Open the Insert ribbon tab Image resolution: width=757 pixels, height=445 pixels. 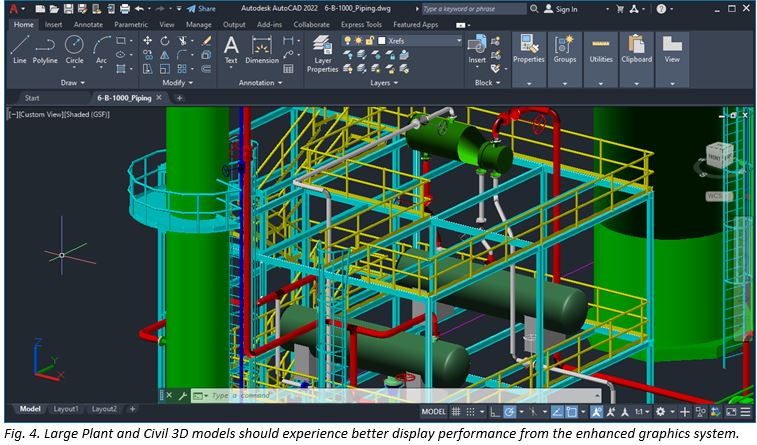pos(53,25)
